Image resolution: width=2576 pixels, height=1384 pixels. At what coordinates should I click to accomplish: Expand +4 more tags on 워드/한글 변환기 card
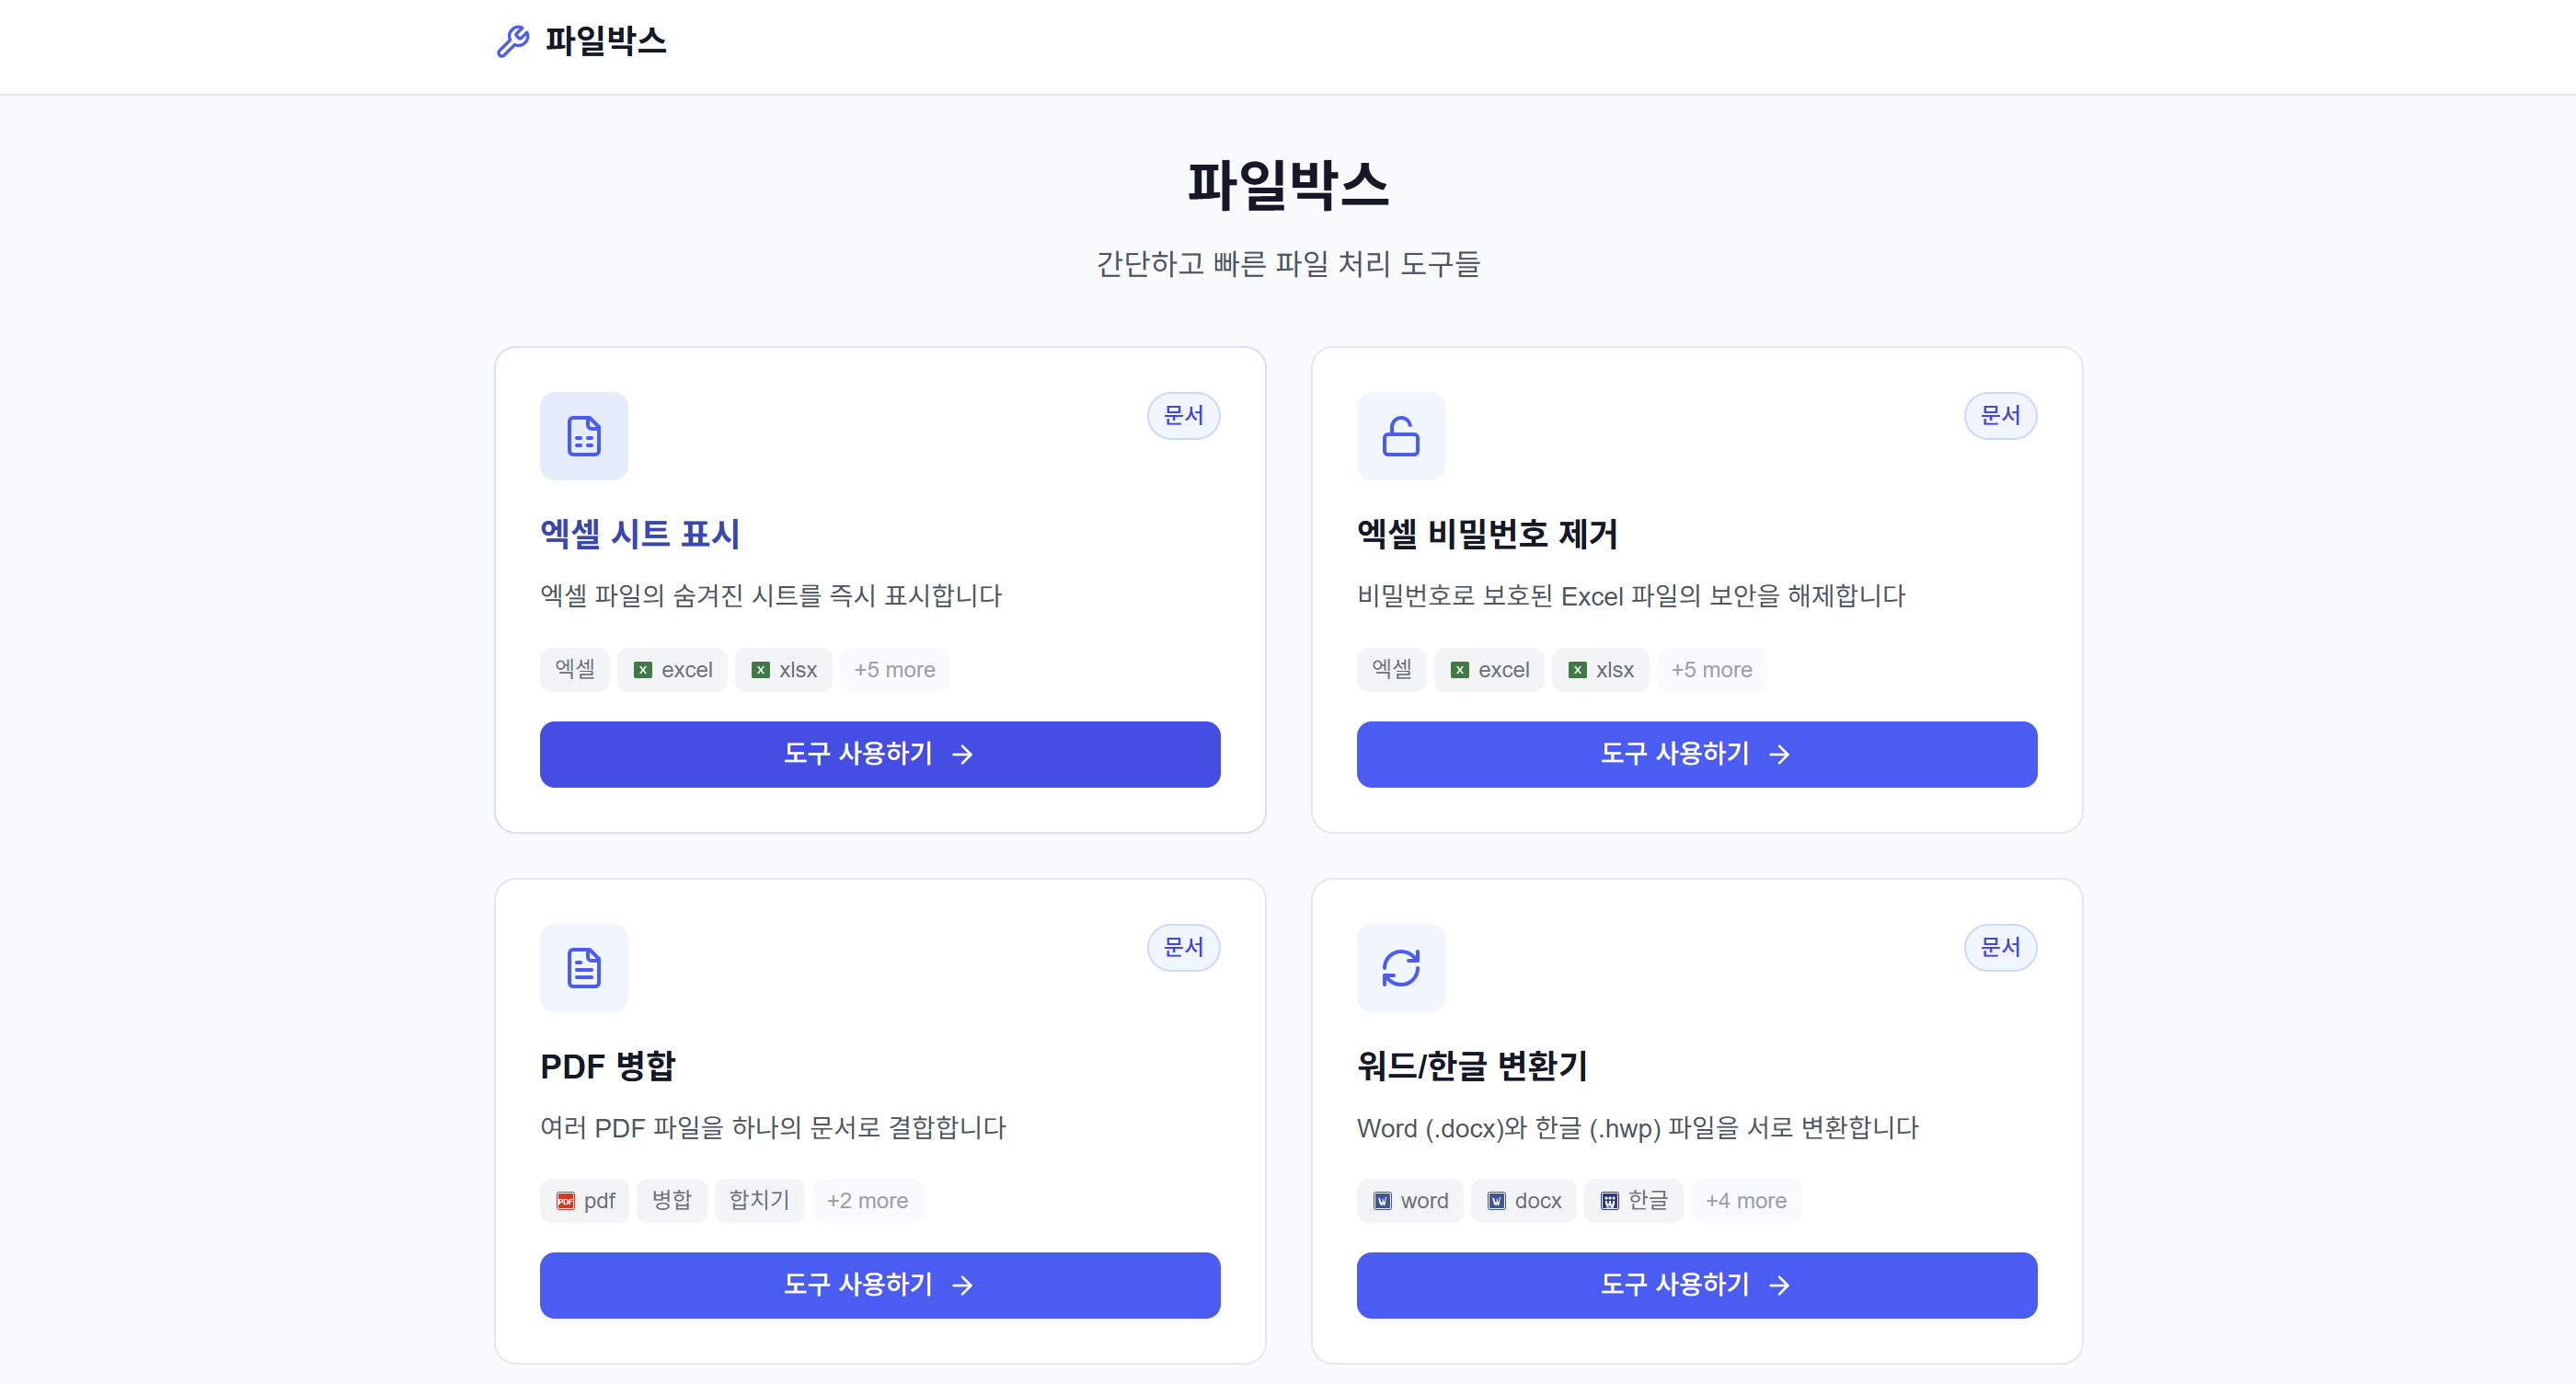coord(1746,1201)
